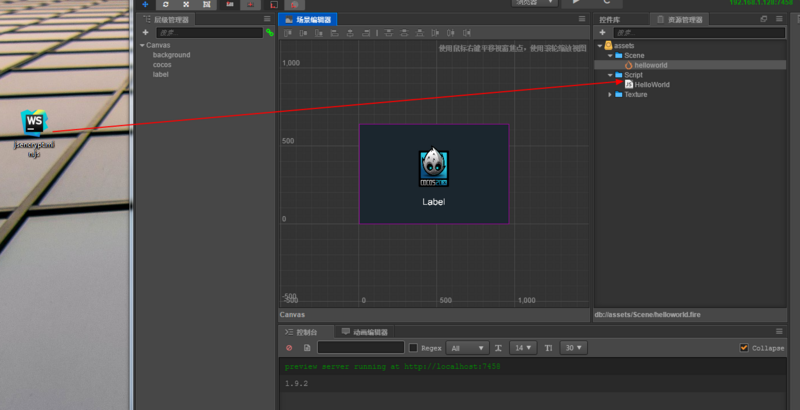Image resolution: width=800 pixels, height=410 pixels.
Task: Focus the console filter input field
Action: (x=361, y=348)
